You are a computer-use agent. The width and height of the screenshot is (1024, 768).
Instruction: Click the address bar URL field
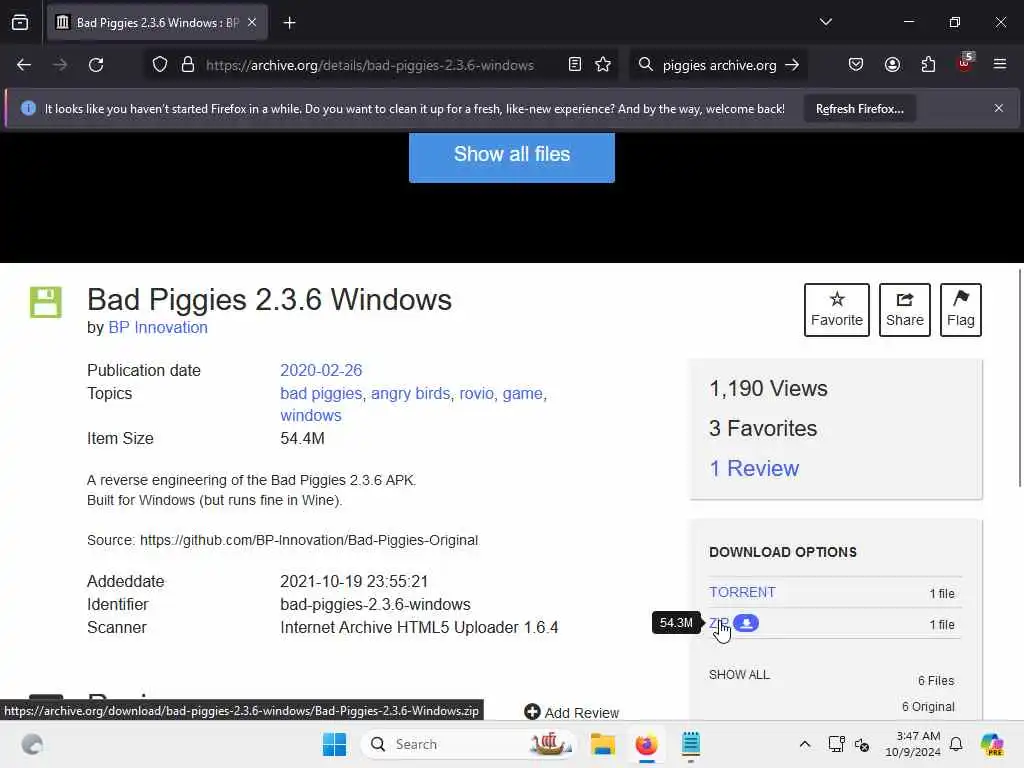click(370, 65)
